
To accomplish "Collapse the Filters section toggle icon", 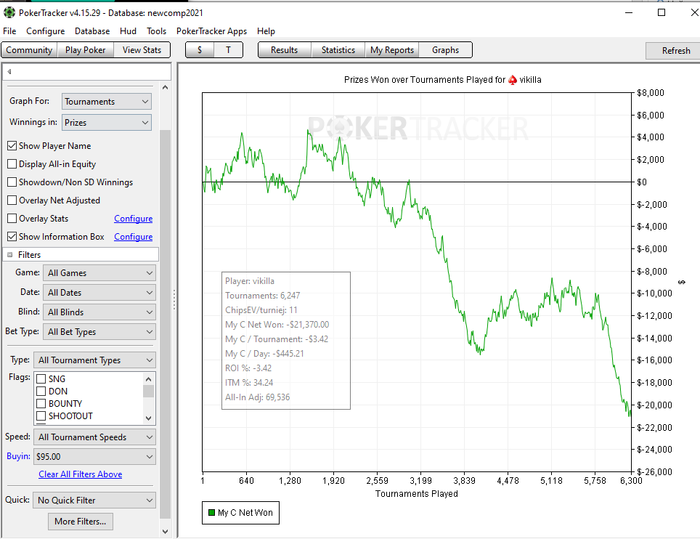I will (10, 255).
